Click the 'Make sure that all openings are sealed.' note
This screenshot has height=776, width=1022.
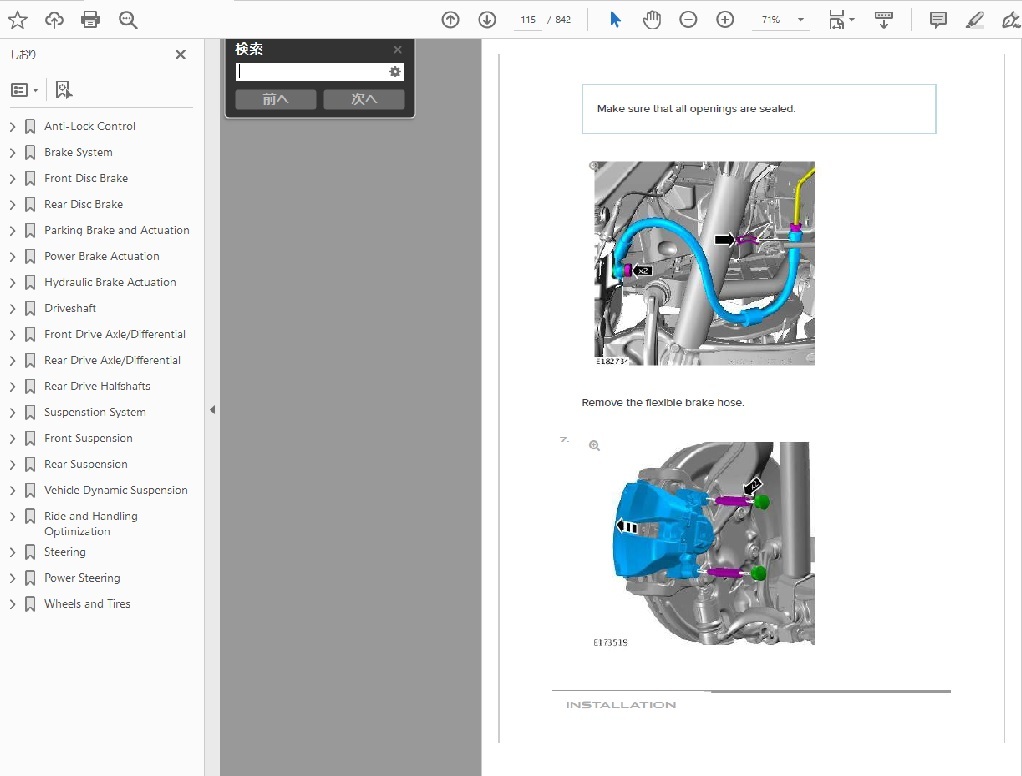pyautogui.click(x=696, y=109)
